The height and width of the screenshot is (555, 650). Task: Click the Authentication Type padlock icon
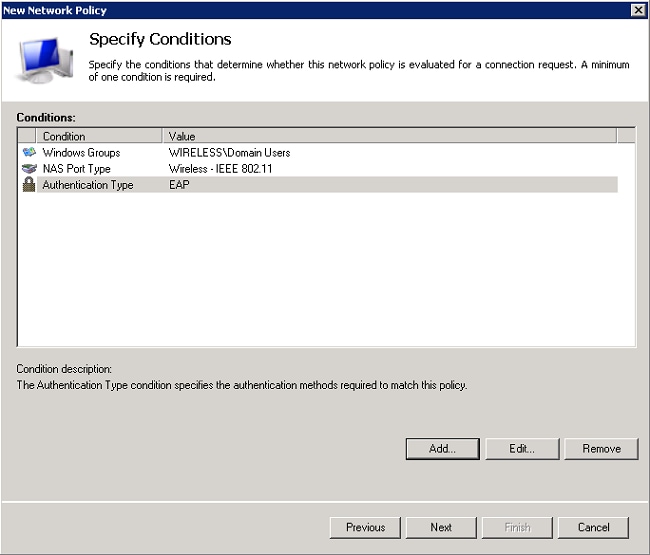29,184
